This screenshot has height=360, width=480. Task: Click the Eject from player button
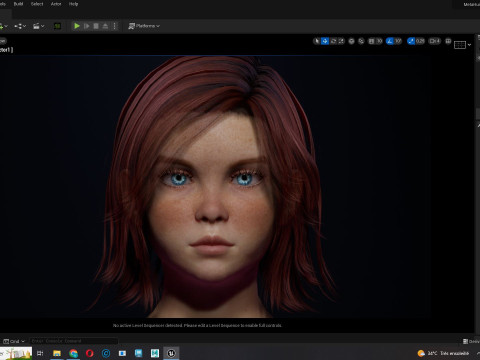coord(105,26)
